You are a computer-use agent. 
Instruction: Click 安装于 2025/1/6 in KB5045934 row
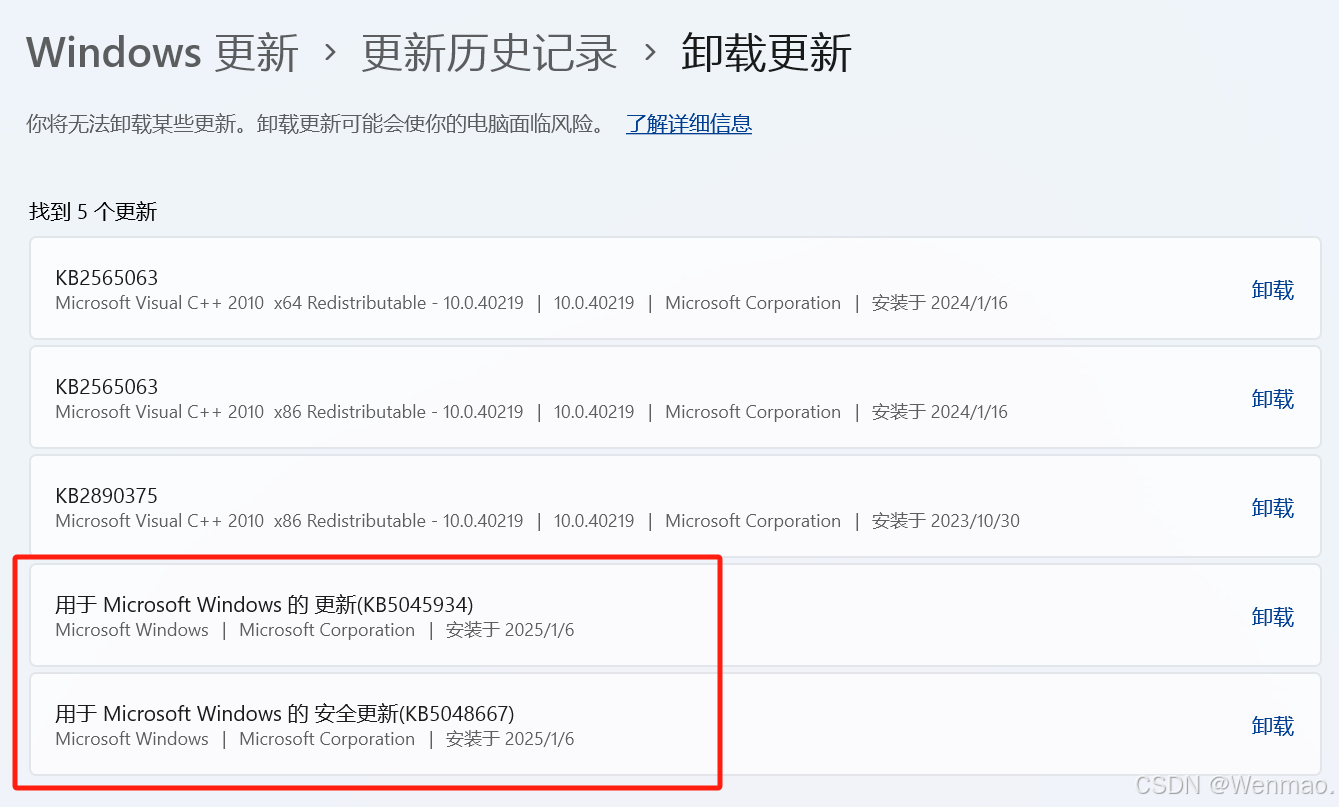pyautogui.click(x=510, y=630)
